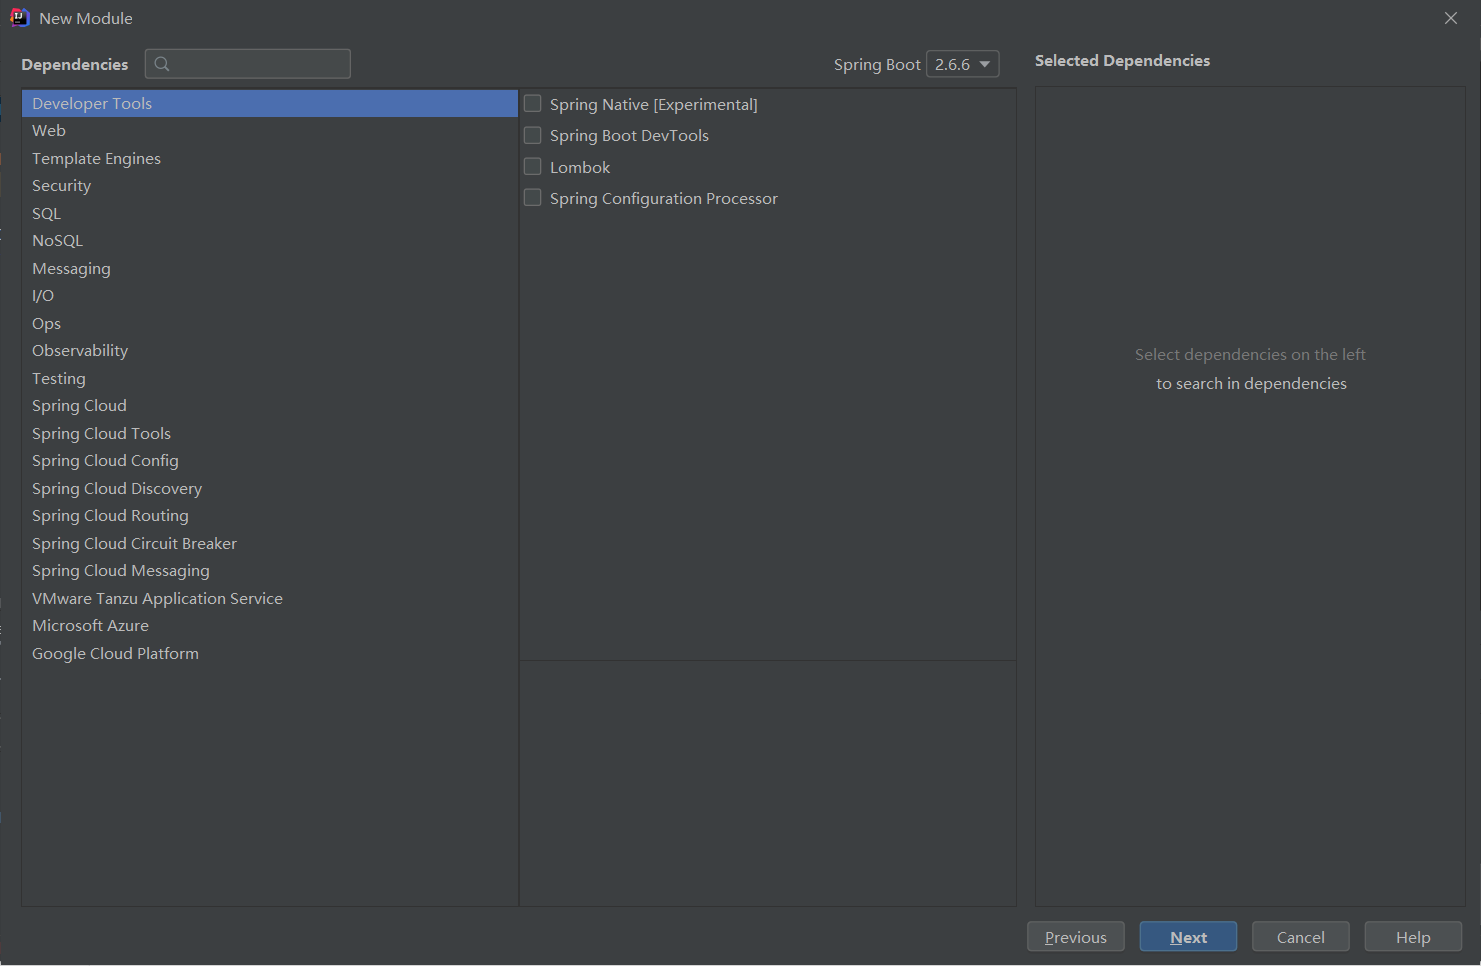1481x966 pixels.
Task: Select the Web category
Action: tap(270, 131)
